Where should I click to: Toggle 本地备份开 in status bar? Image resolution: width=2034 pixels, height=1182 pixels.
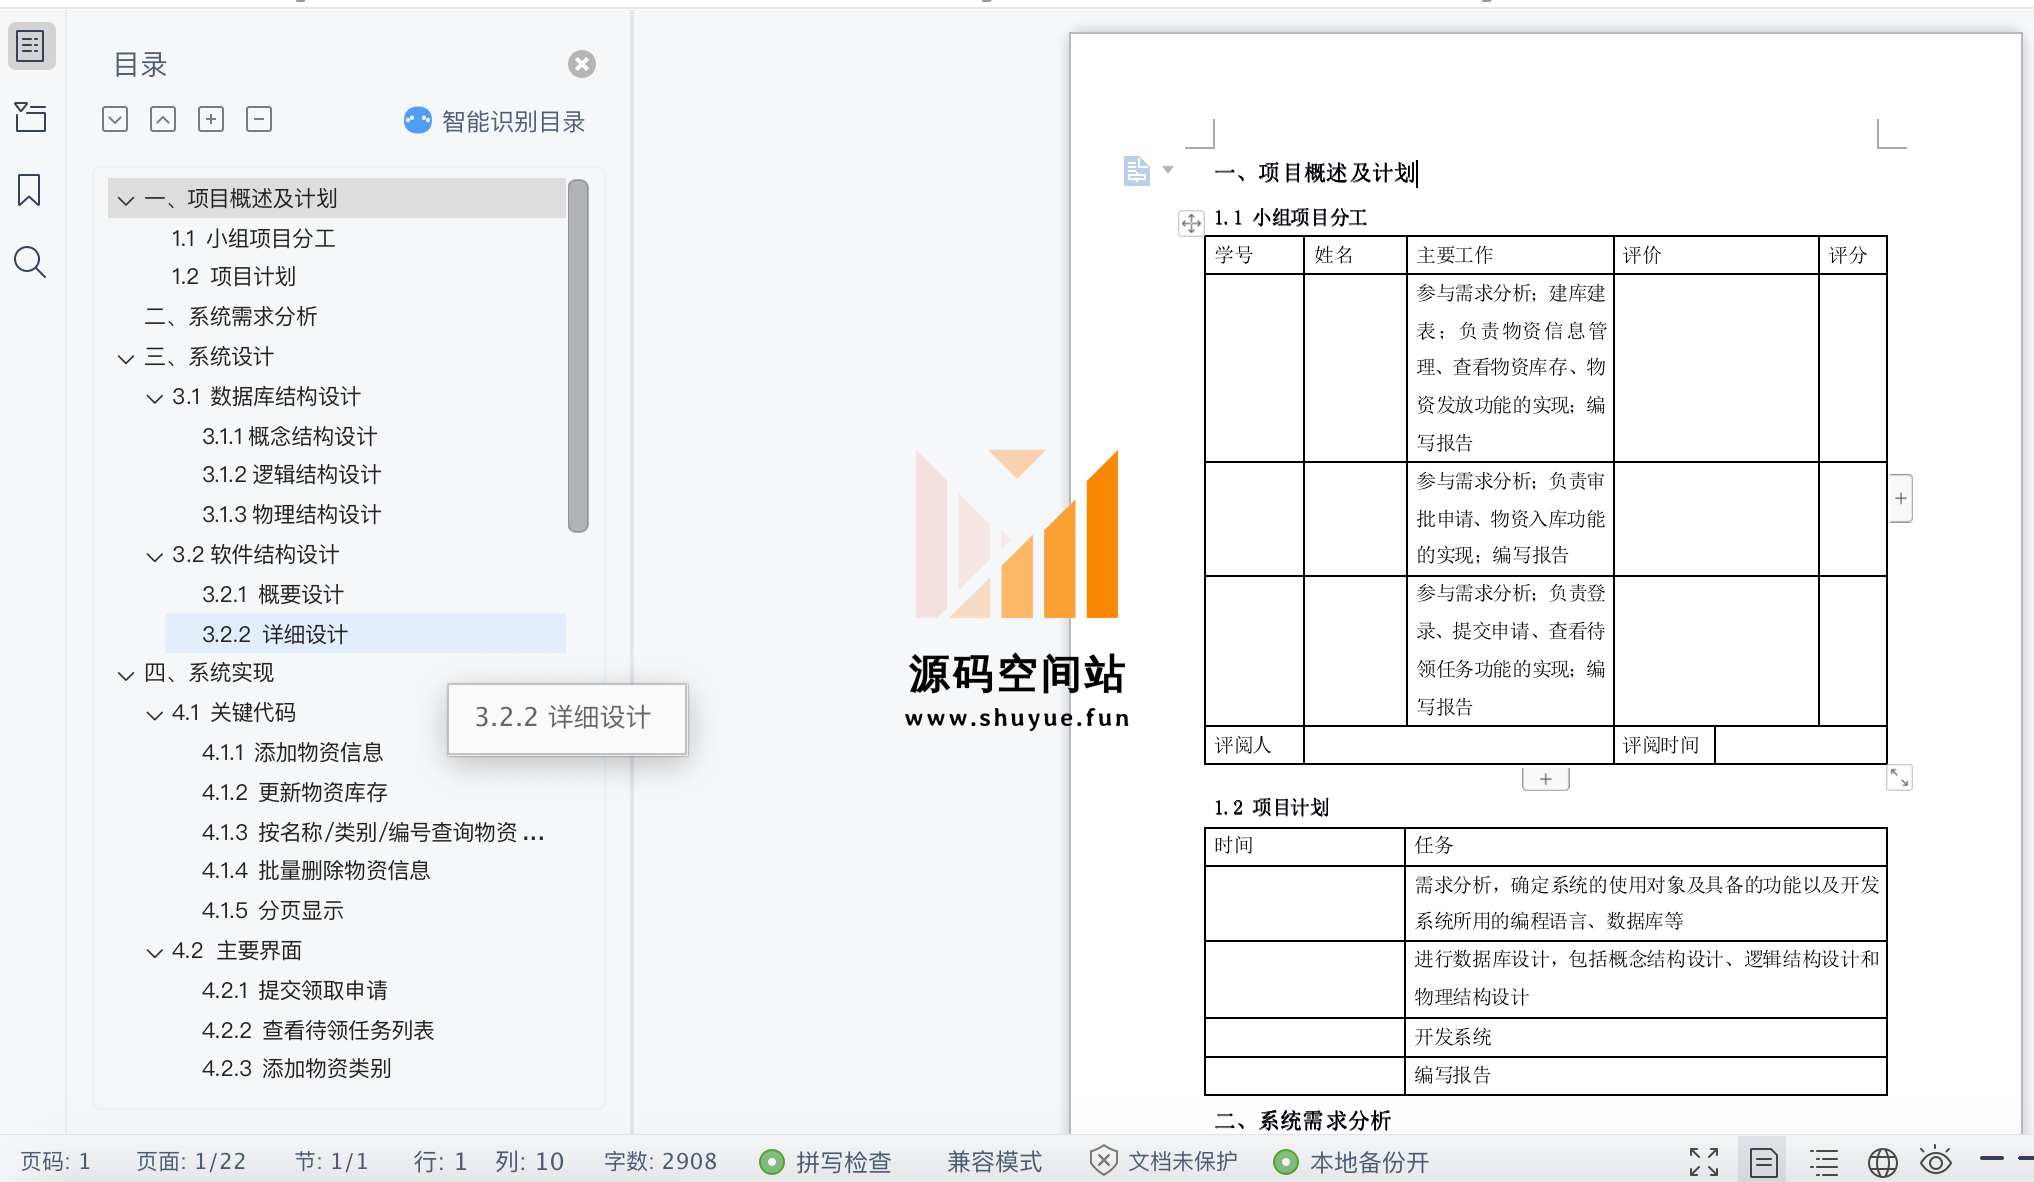click(x=1351, y=1162)
